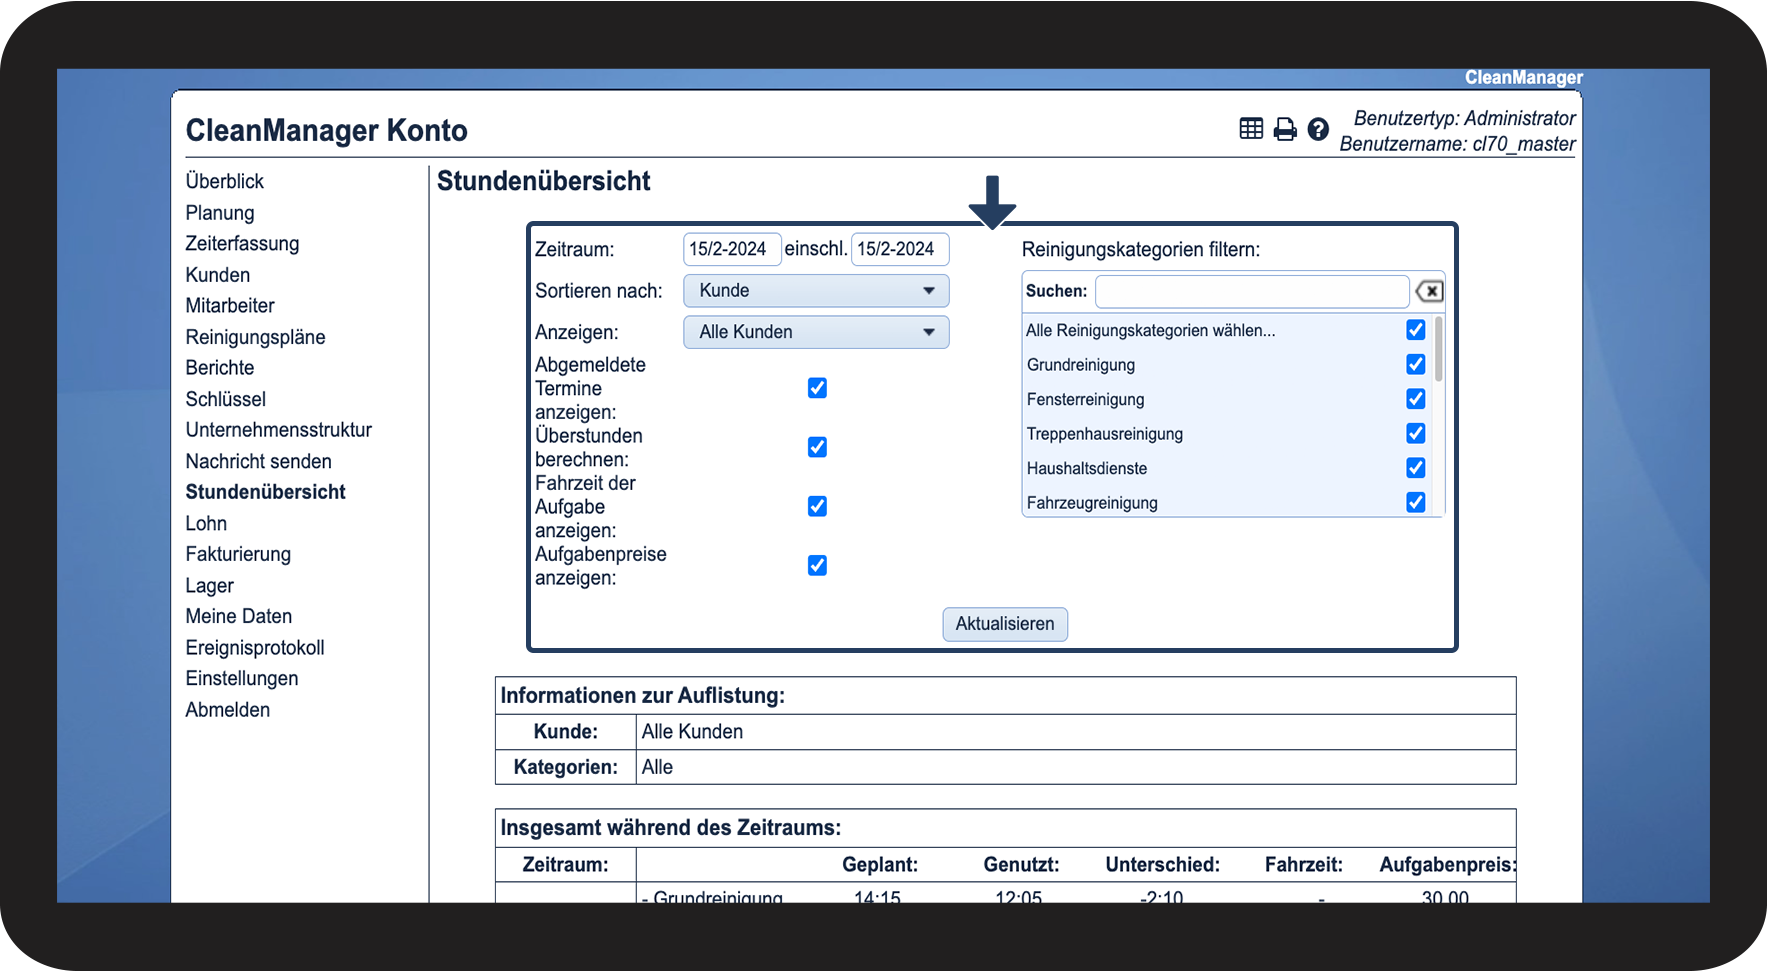This screenshot has height=971, width=1767.
Task: Open help via question mark icon
Action: click(1318, 129)
